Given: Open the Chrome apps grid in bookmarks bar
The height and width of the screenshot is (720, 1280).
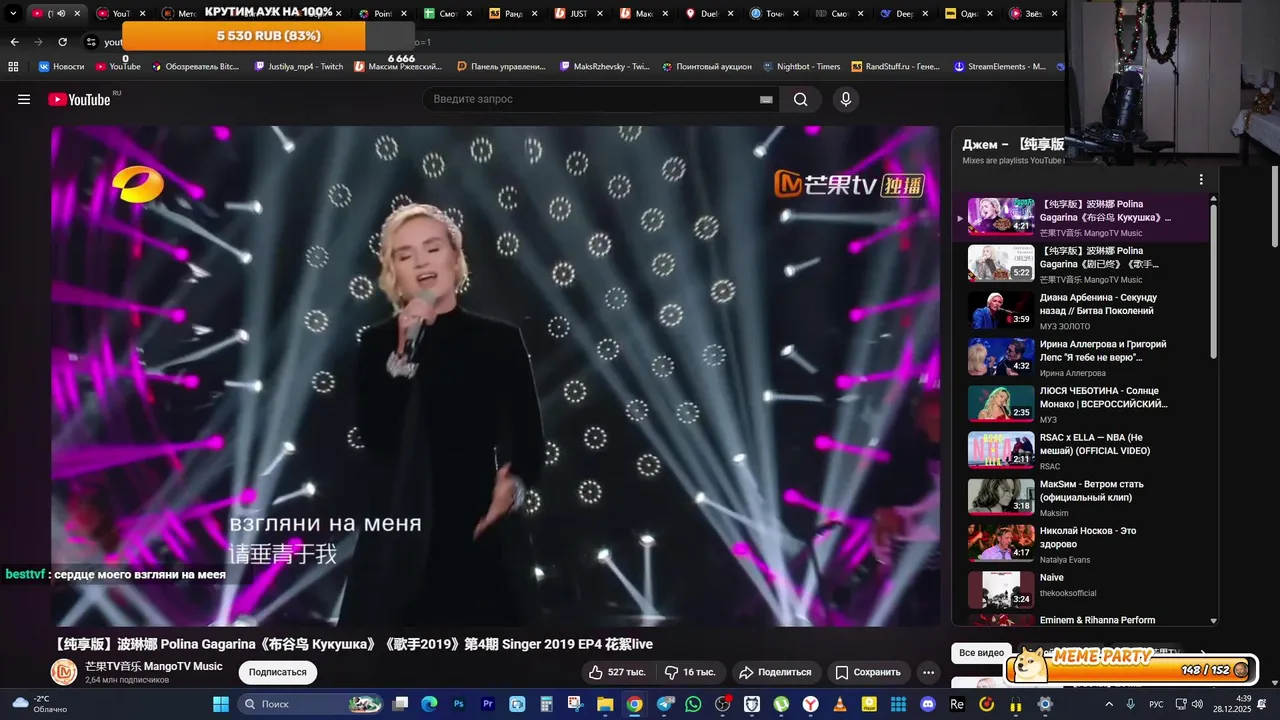Looking at the screenshot, I should tap(13, 67).
